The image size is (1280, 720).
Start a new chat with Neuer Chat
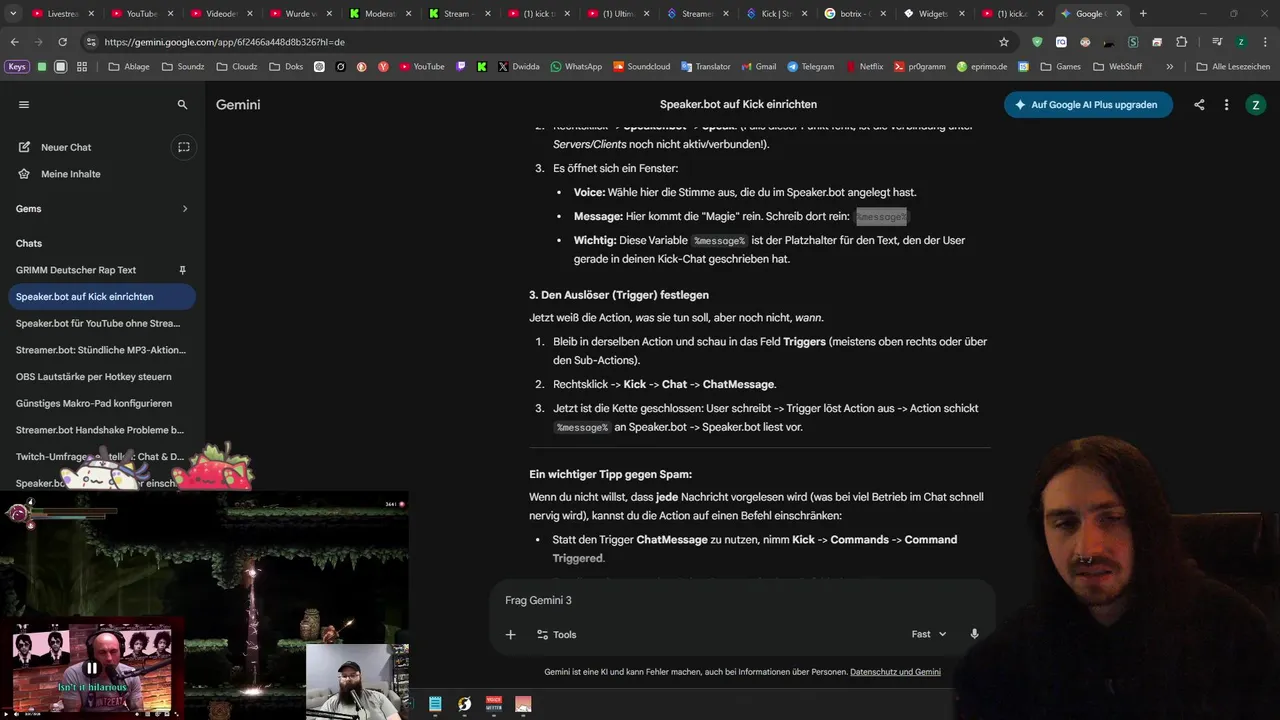[x=66, y=147]
